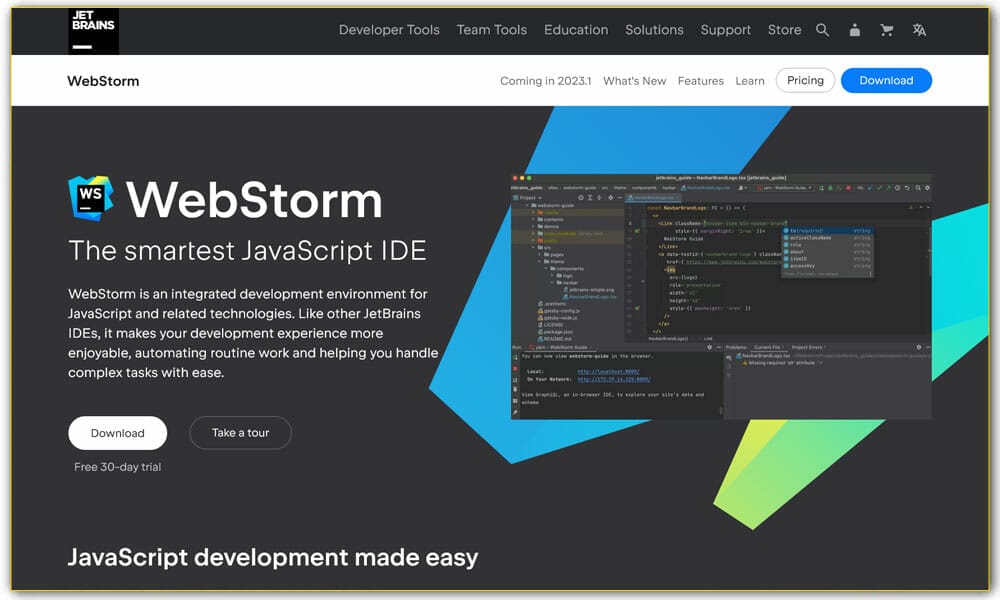This screenshot has width=1000, height=600.
Task: Open the shopping cart icon on the JetBrains site
Action: point(887,30)
